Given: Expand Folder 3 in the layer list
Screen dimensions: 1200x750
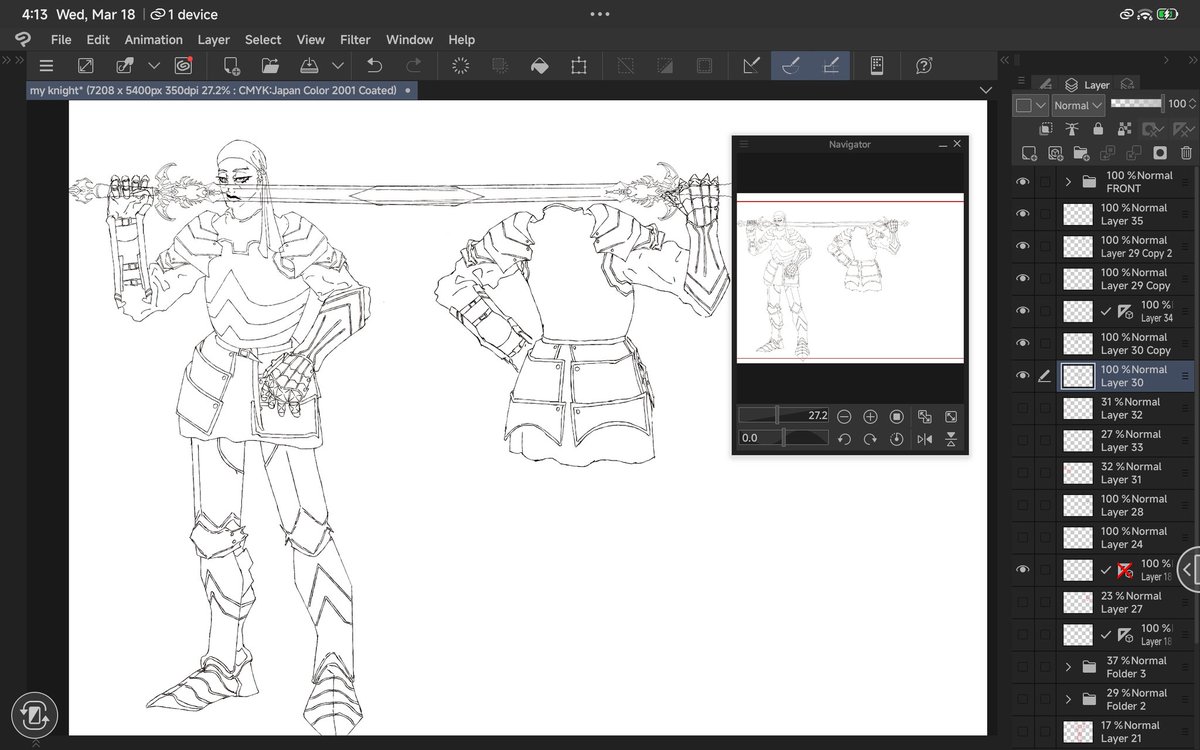Looking at the screenshot, I should coord(1068,667).
